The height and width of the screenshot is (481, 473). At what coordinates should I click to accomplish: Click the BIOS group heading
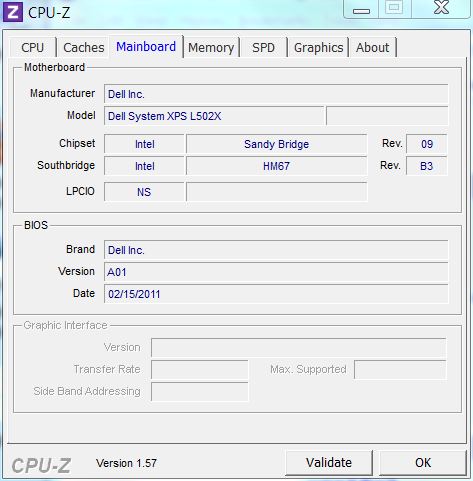point(36,225)
